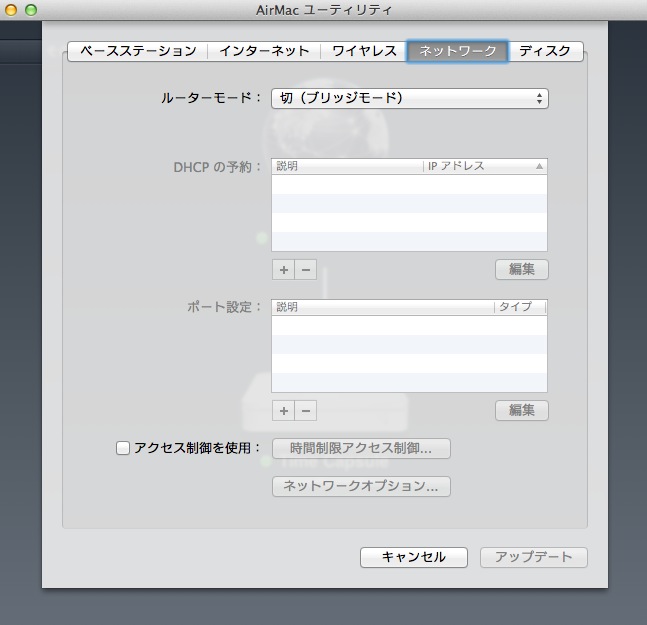Add a DHCP reservation with plus button
This screenshot has width=647, height=625.
[283, 270]
